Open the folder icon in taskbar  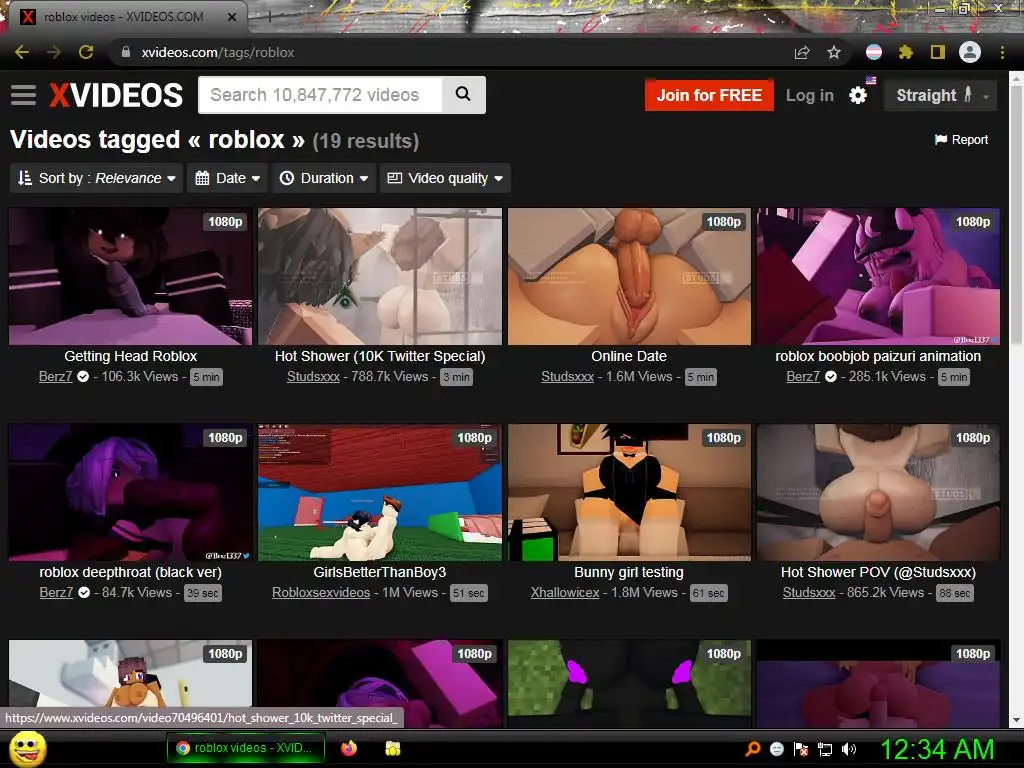pyautogui.click(x=392, y=748)
